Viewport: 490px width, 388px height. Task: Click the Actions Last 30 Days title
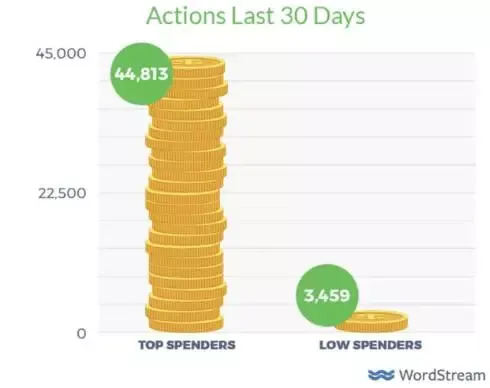(256, 16)
